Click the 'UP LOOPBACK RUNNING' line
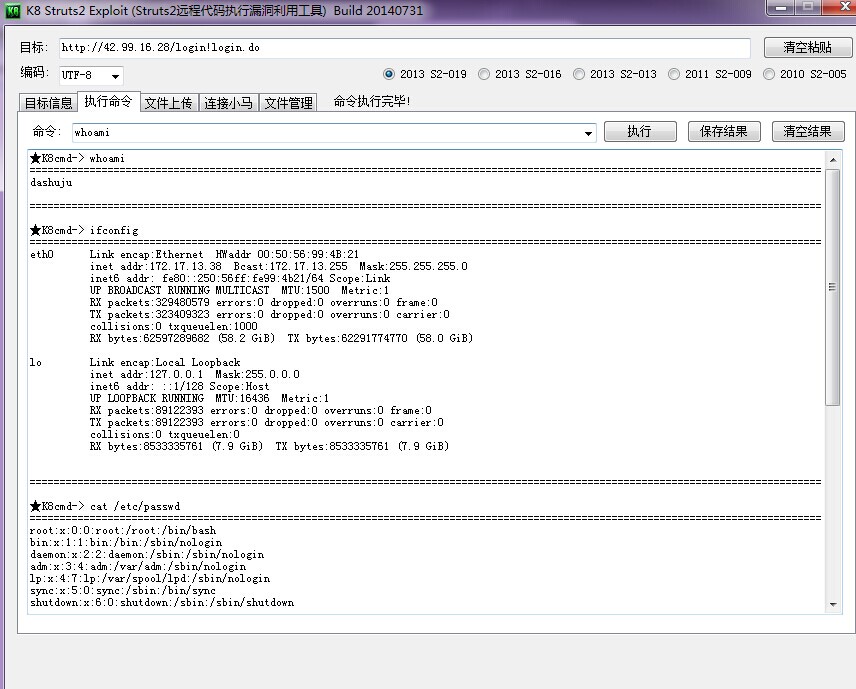 [209, 399]
